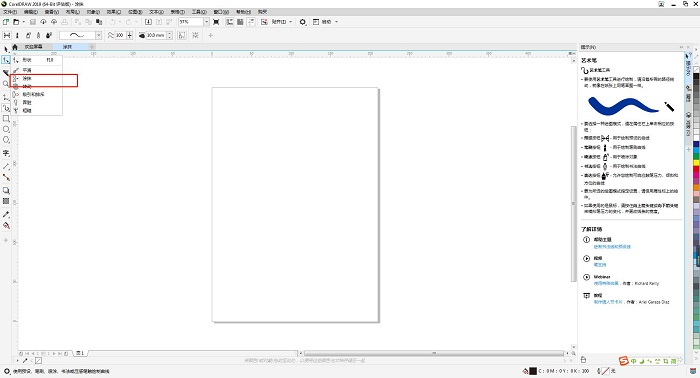Open the 文件 (File) menu

(10, 12)
